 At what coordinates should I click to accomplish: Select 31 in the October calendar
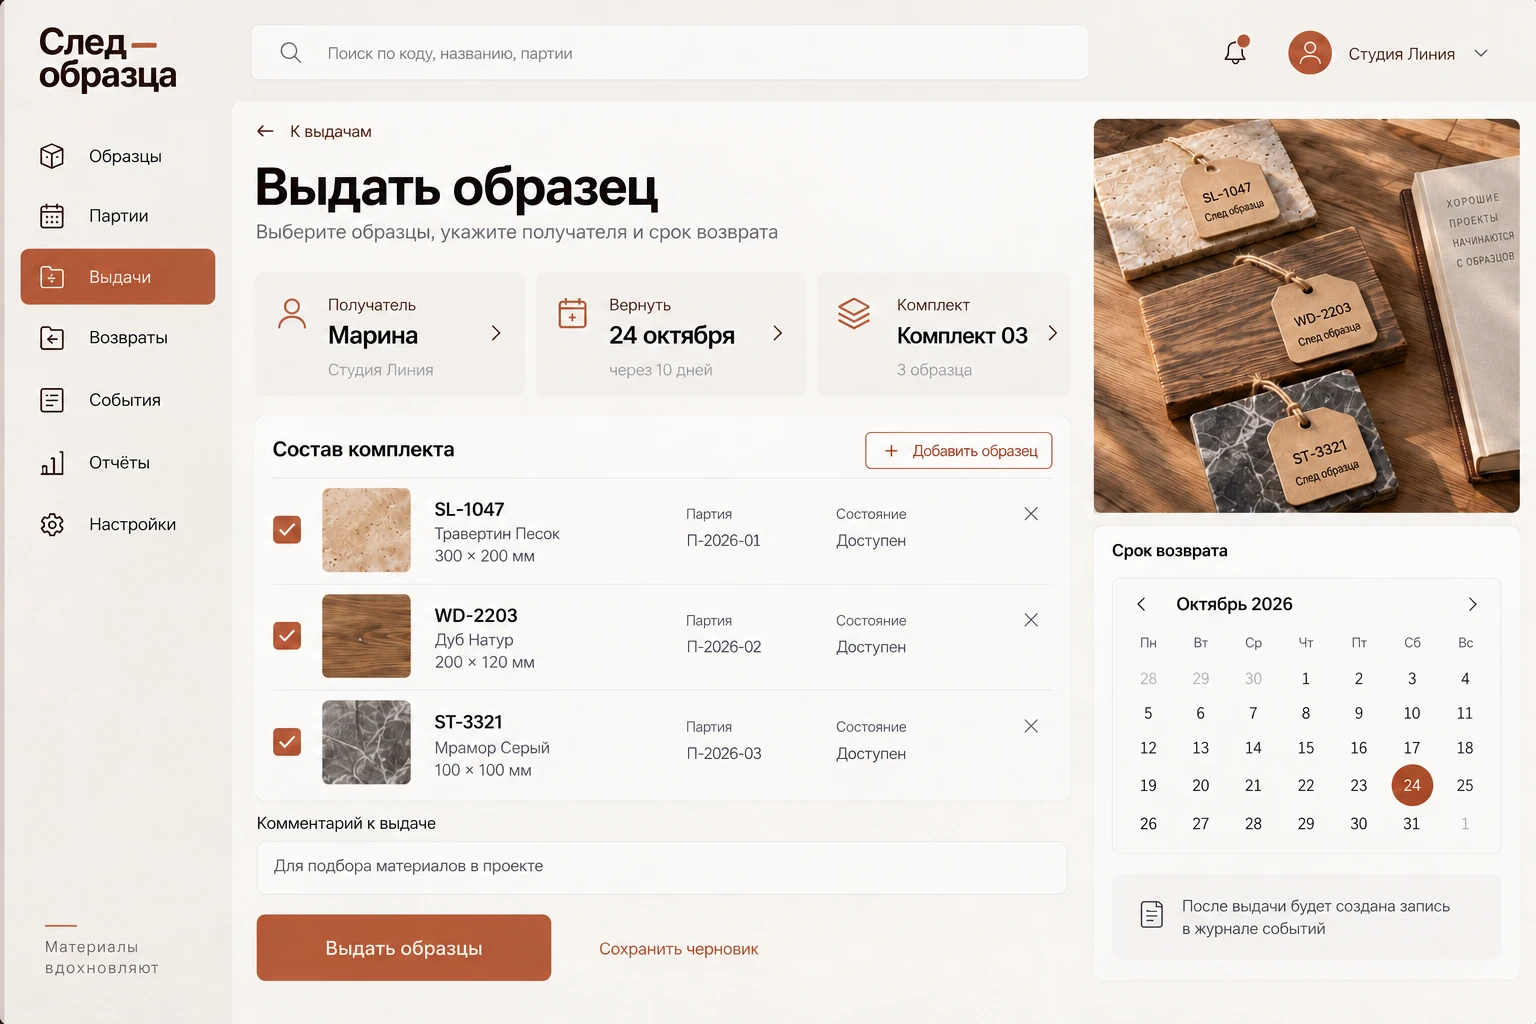pos(1412,824)
